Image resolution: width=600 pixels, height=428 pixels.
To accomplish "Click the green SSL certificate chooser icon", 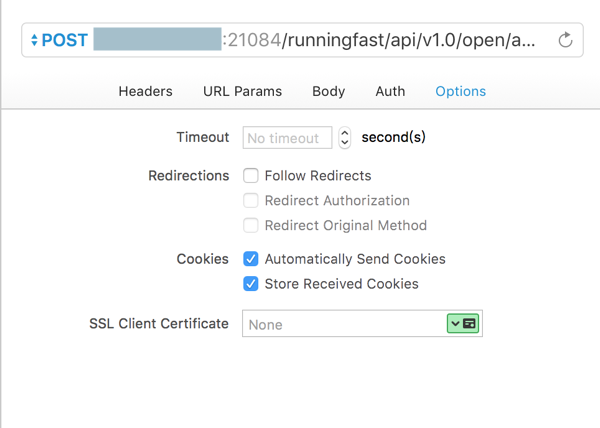I will pos(463,324).
